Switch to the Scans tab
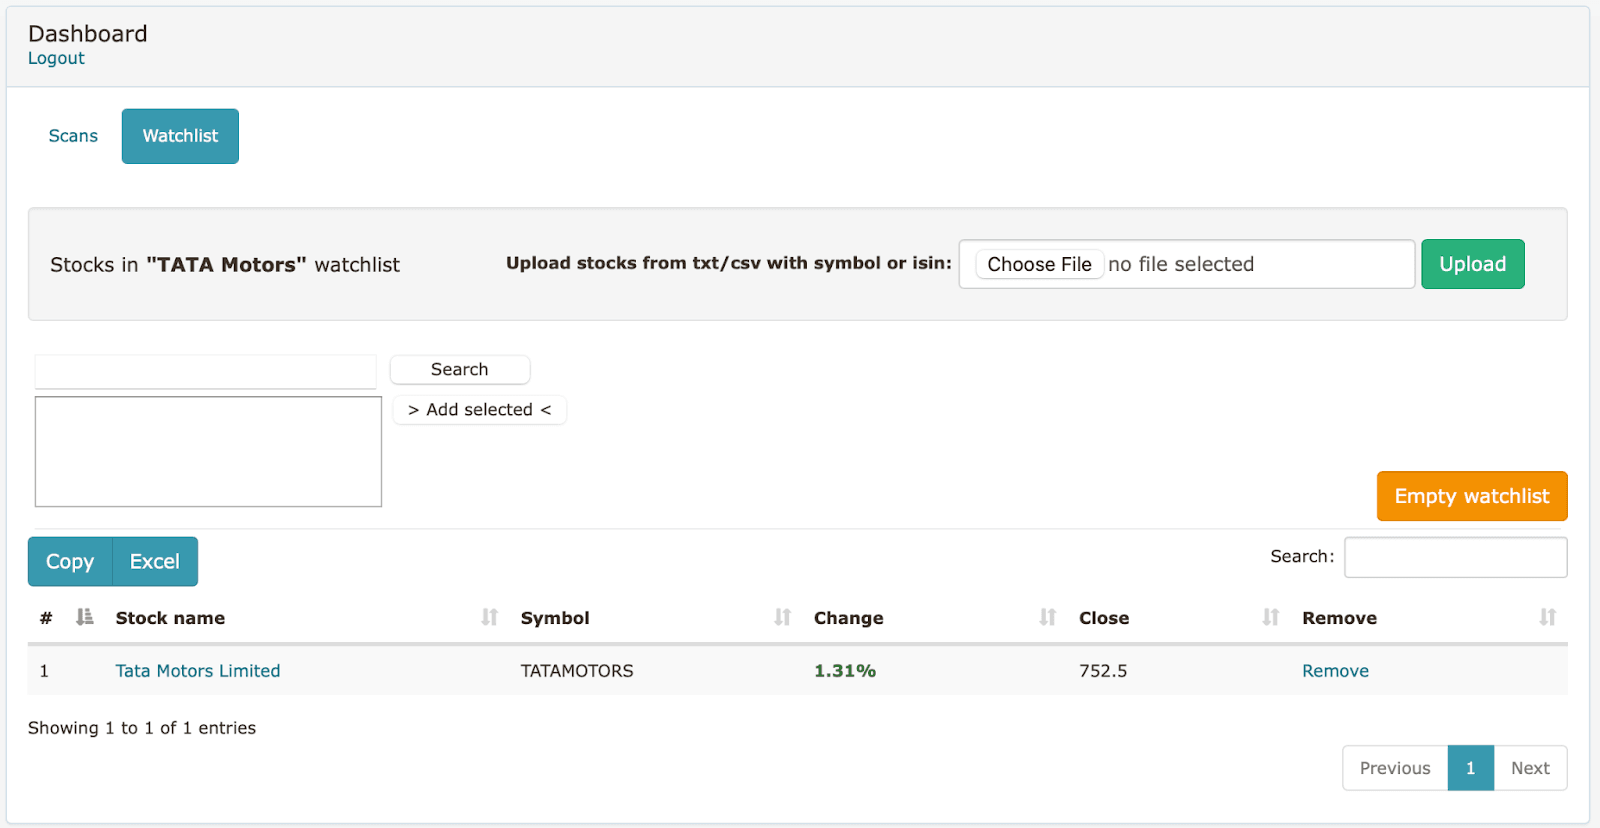 [73, 136]
